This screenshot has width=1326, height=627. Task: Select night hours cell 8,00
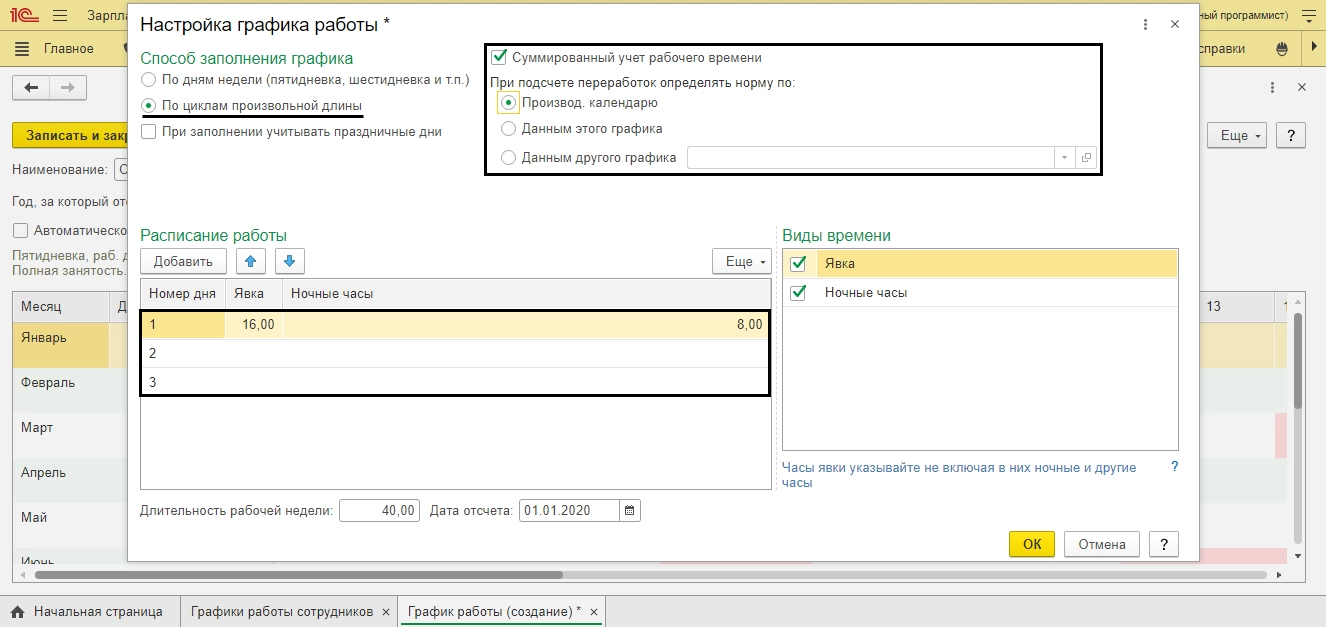[x=526, y=324]
